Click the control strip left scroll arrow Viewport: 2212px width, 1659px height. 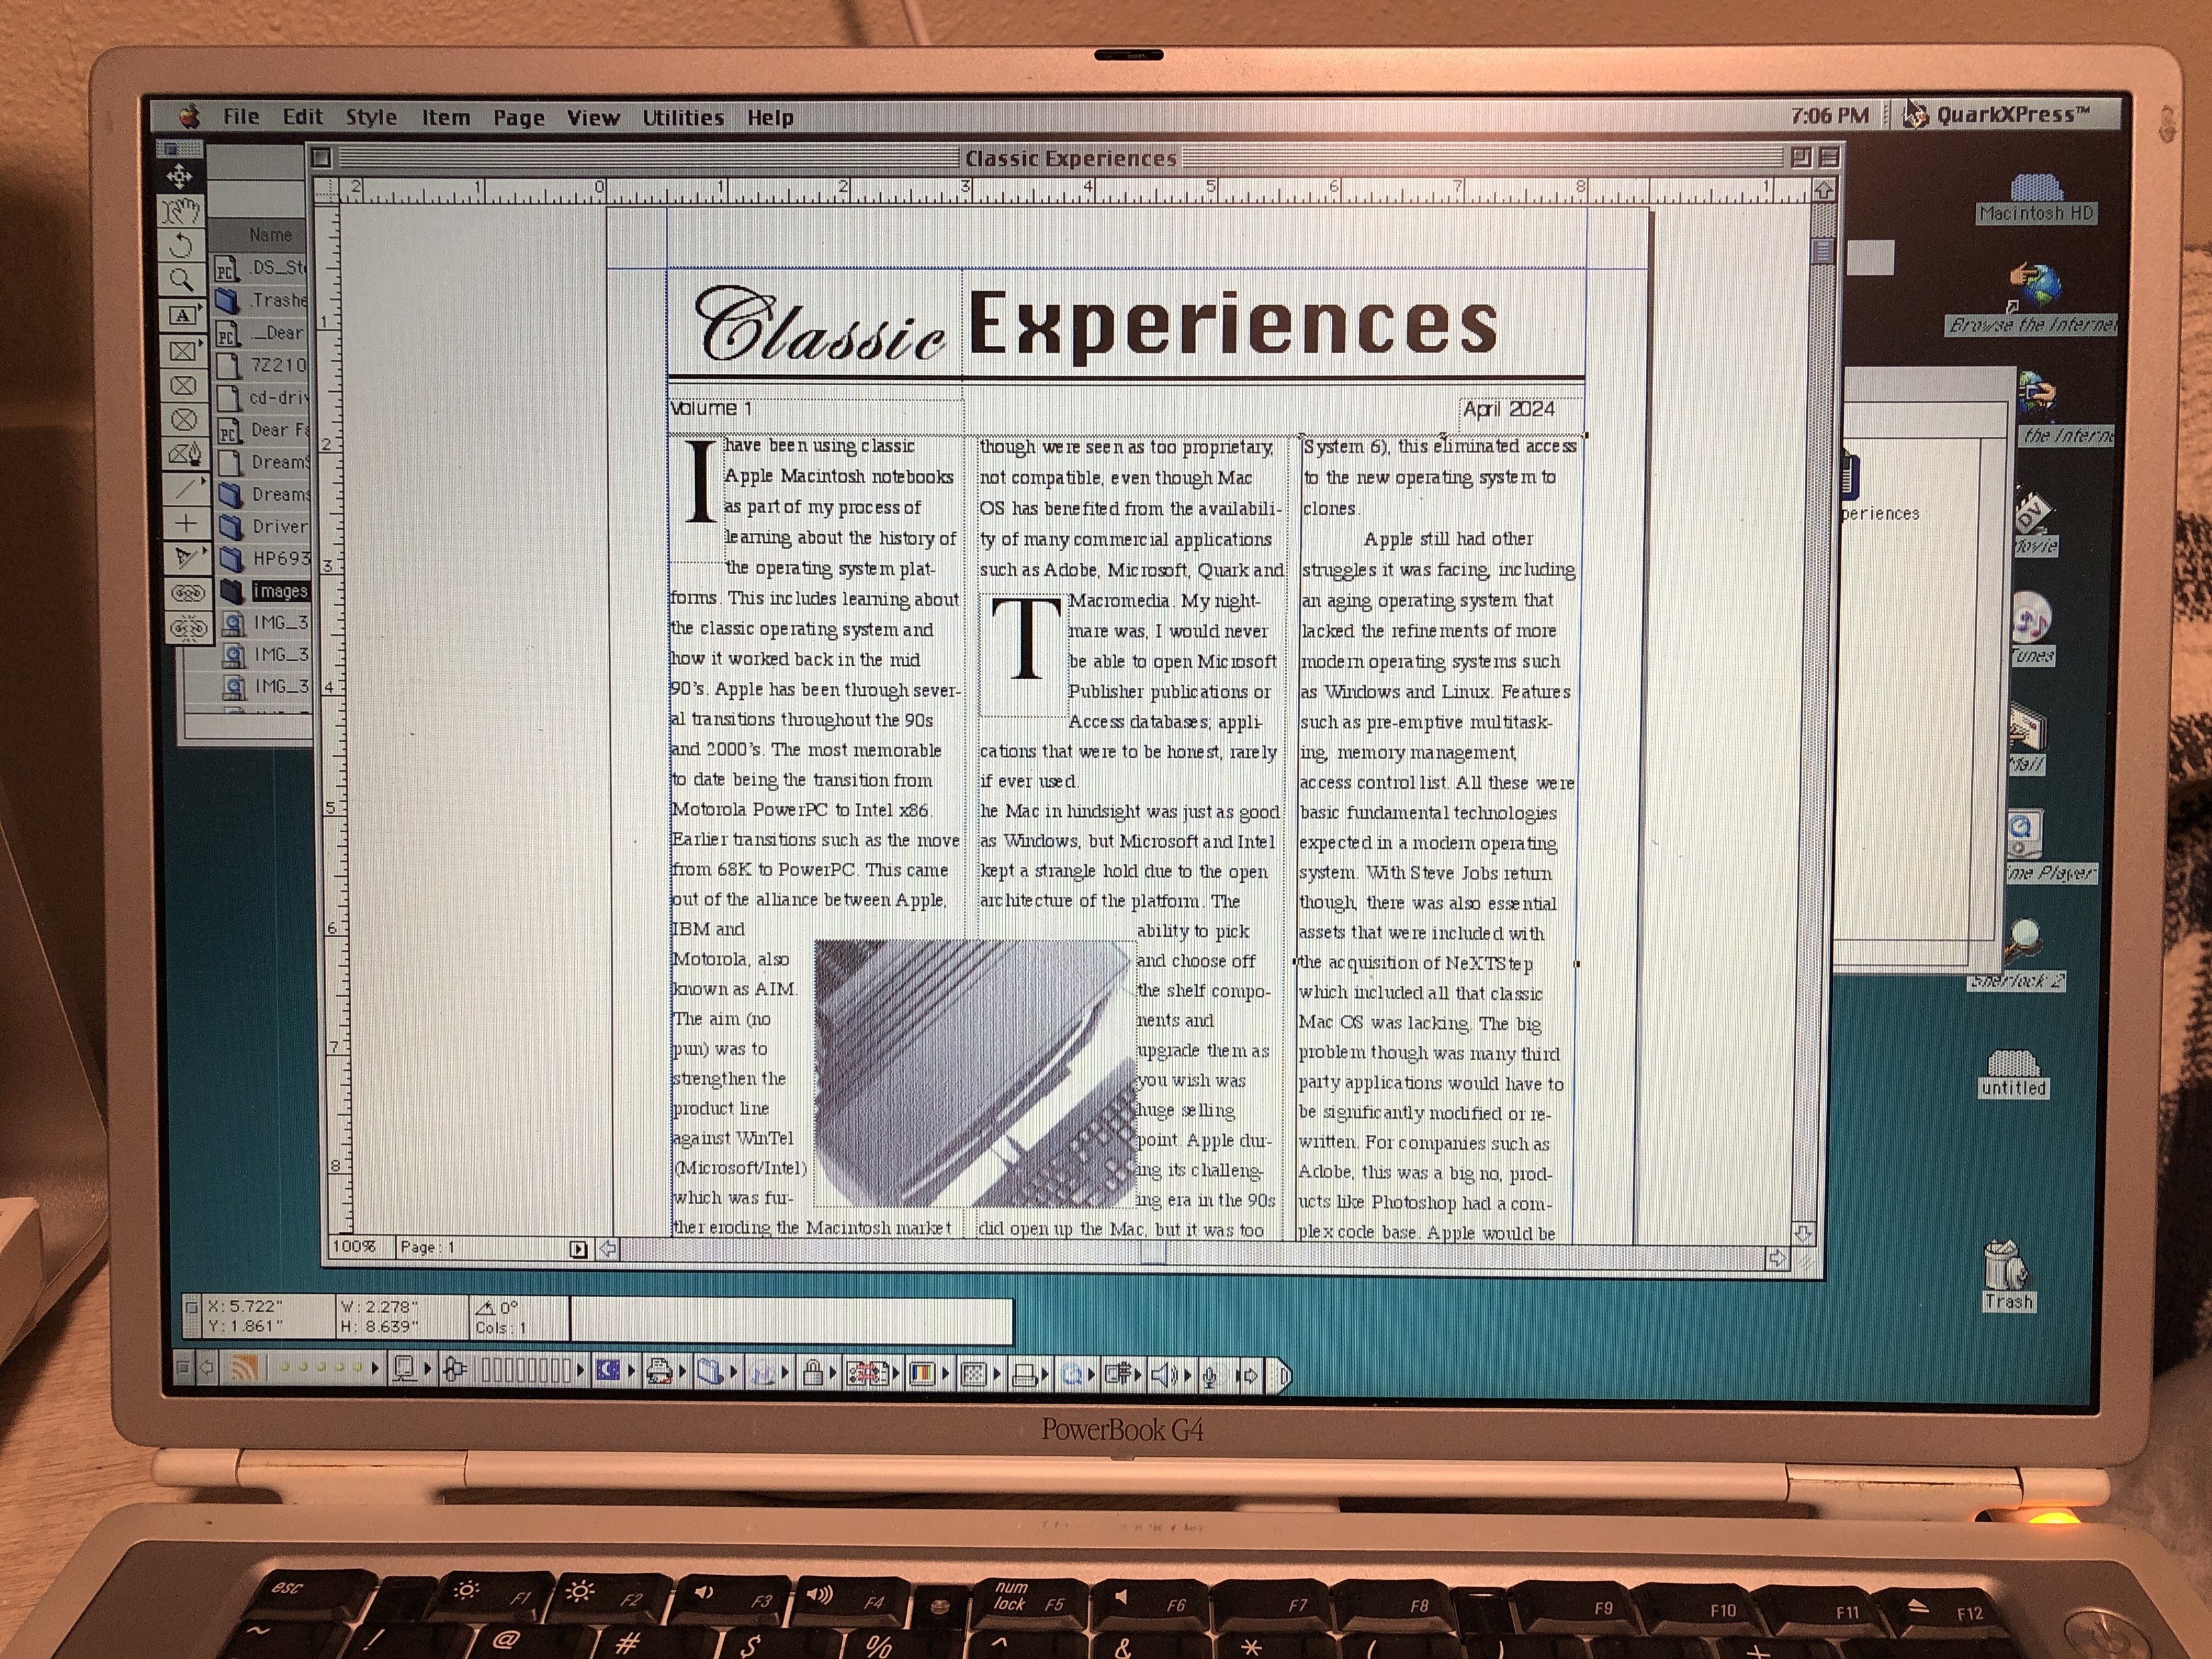point(206,1367)
